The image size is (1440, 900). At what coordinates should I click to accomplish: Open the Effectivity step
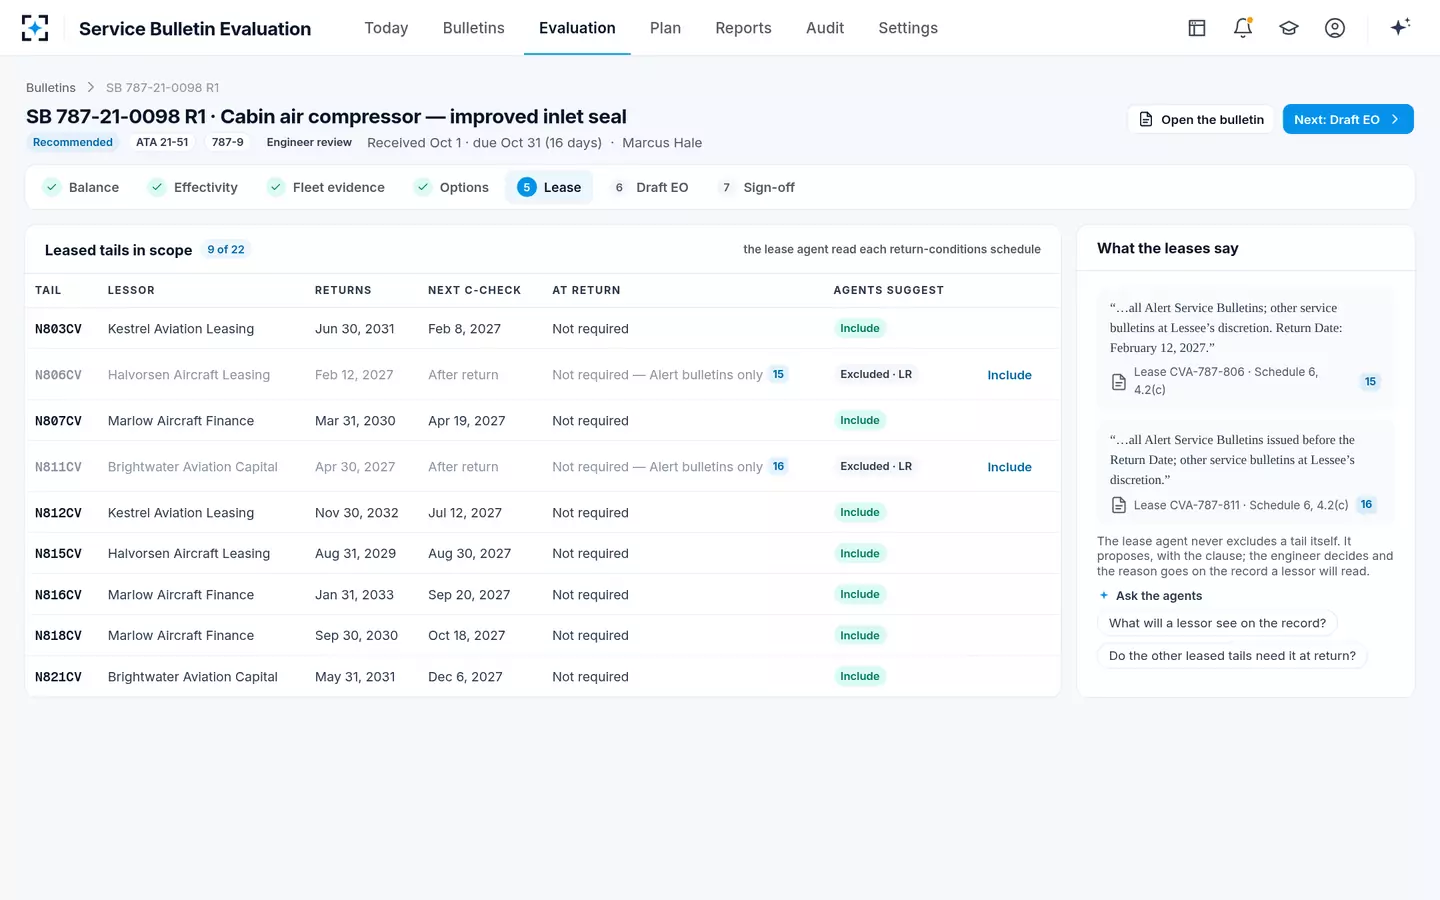pos(193,188)
